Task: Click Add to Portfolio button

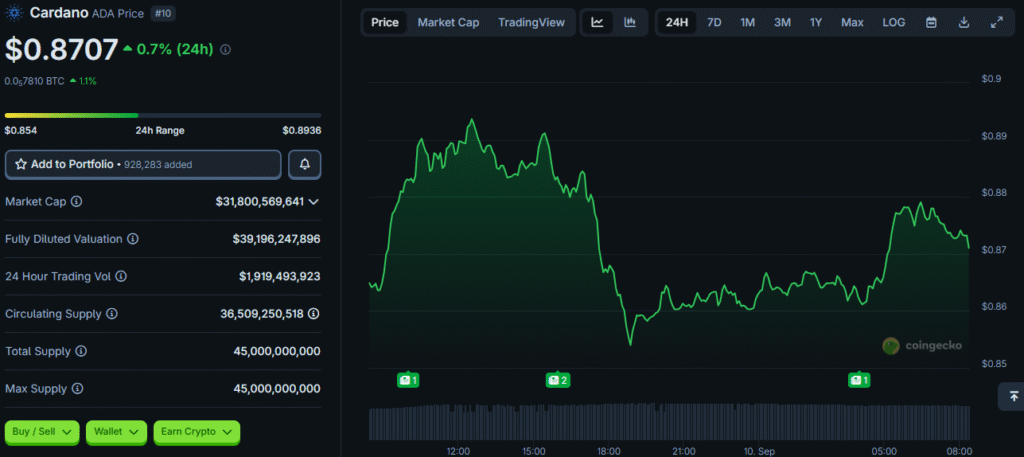Action: [143, 165]
